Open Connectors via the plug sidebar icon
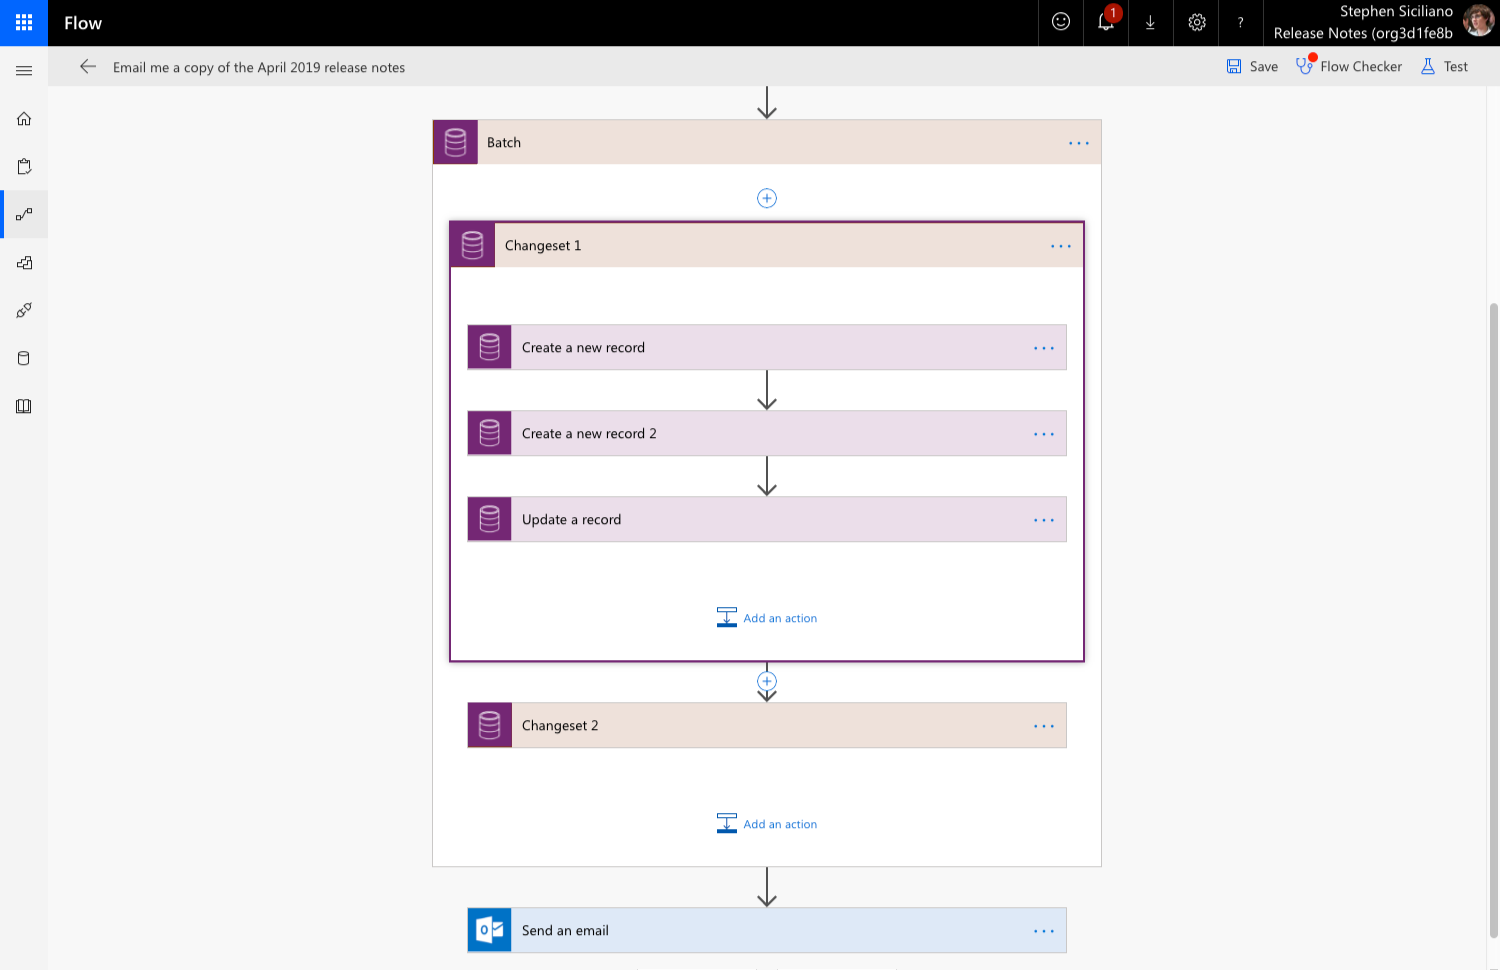Image resolution: width=1500 pixels, height=970 pixels. (23, 310)
